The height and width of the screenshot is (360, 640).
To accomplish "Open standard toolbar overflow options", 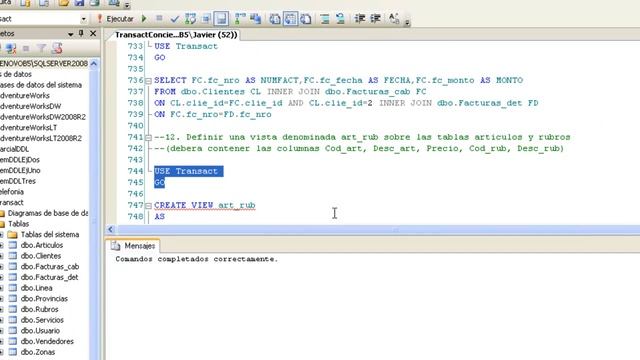I will point(127,5).
